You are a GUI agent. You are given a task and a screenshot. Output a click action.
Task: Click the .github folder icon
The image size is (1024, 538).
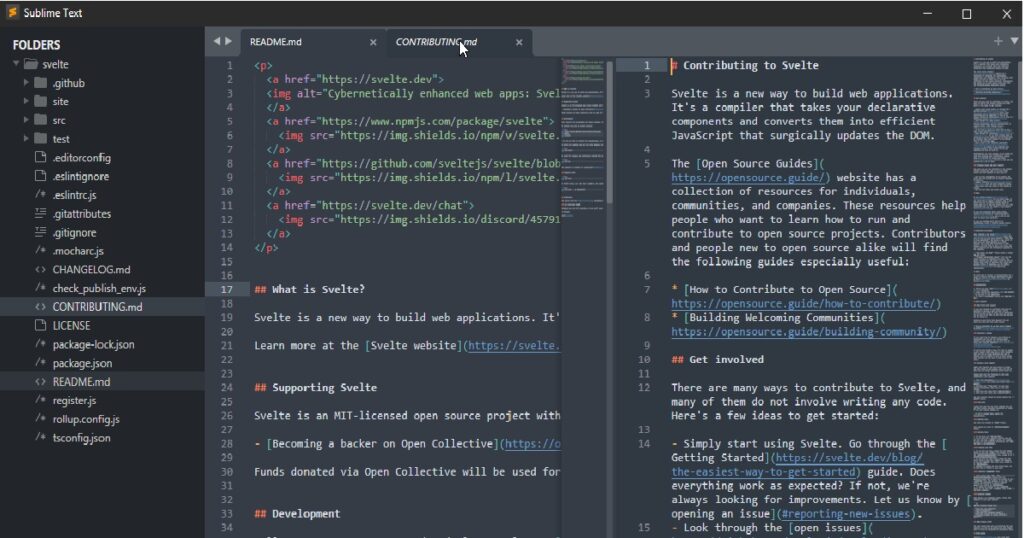point(40,83)
